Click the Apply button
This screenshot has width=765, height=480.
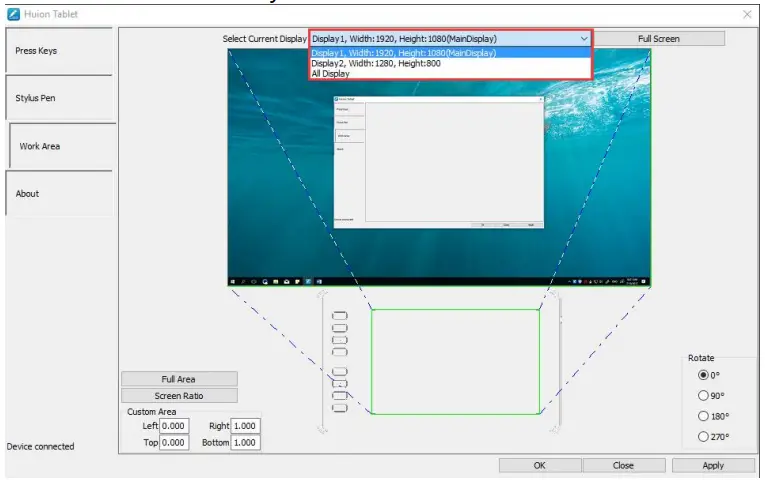tap(713, 465)
